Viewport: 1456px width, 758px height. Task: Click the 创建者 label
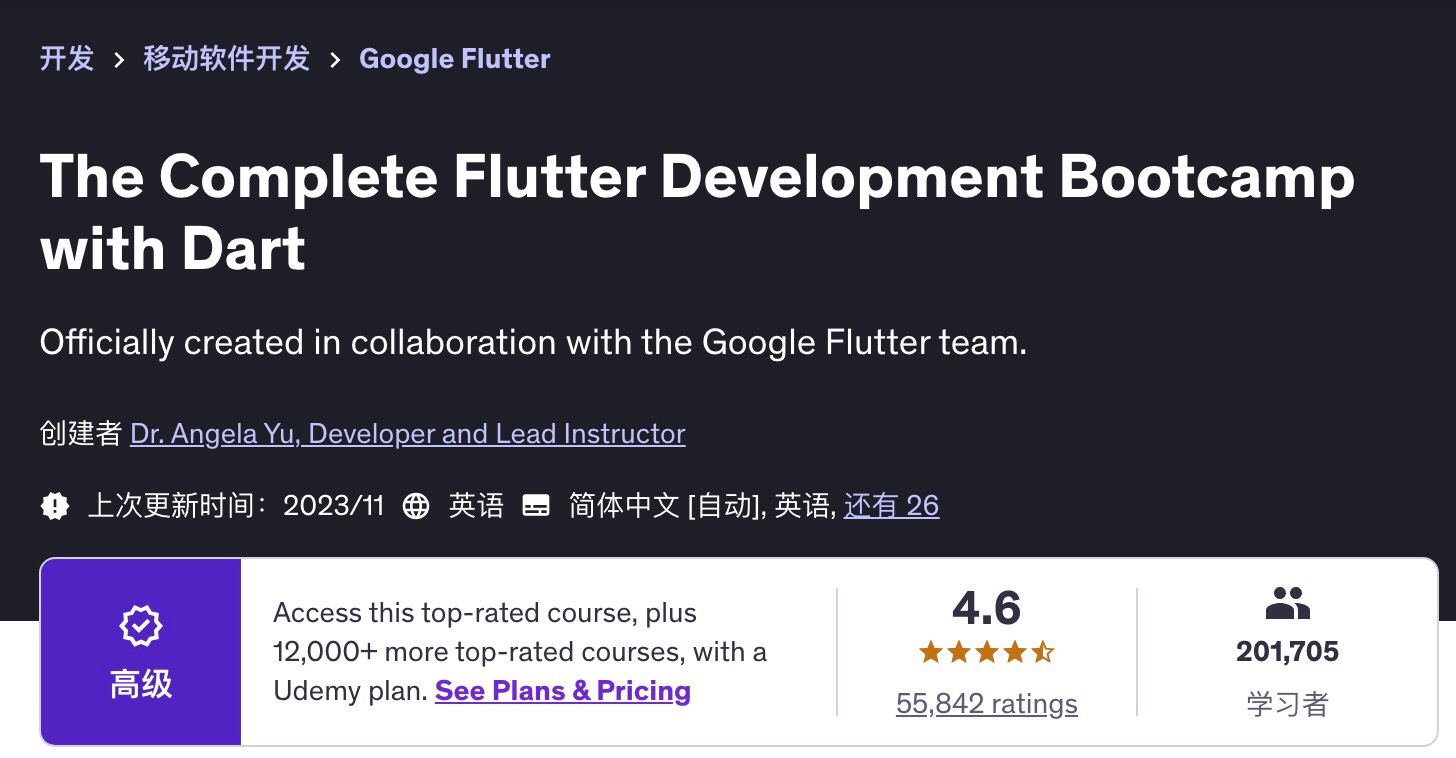[x=81, y=434]
